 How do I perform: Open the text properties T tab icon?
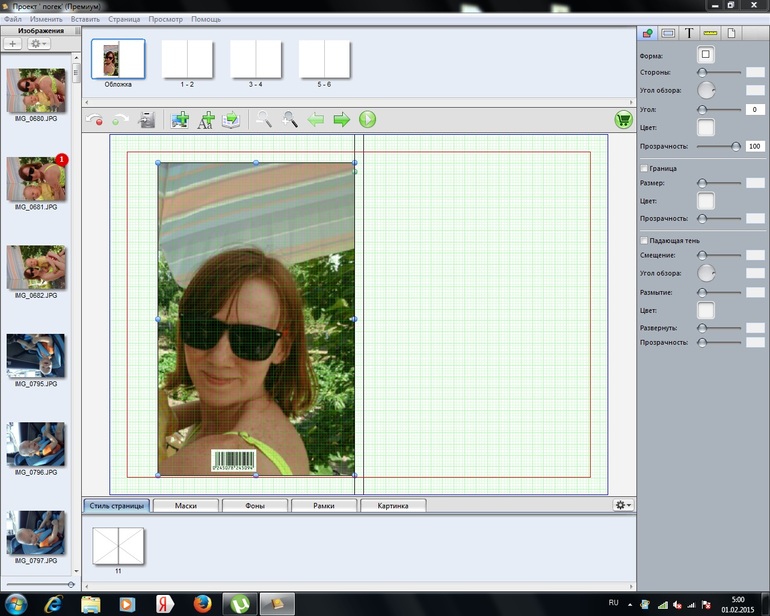[688, 33]
